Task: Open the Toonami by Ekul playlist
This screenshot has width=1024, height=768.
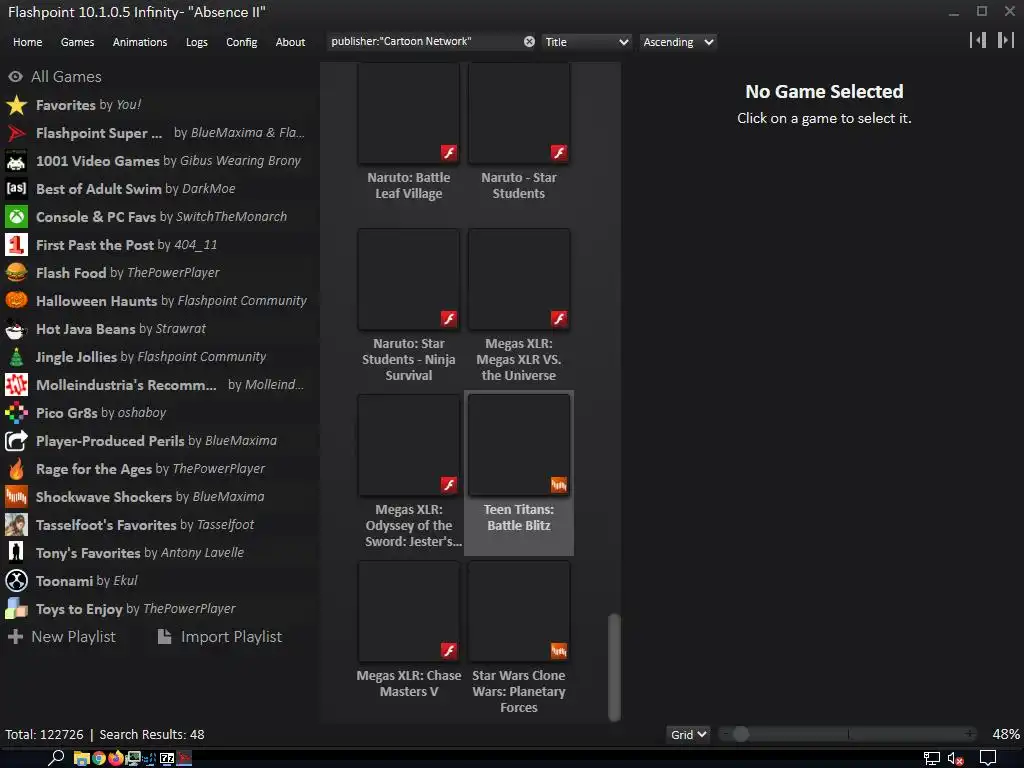Action: coord(157,581)
